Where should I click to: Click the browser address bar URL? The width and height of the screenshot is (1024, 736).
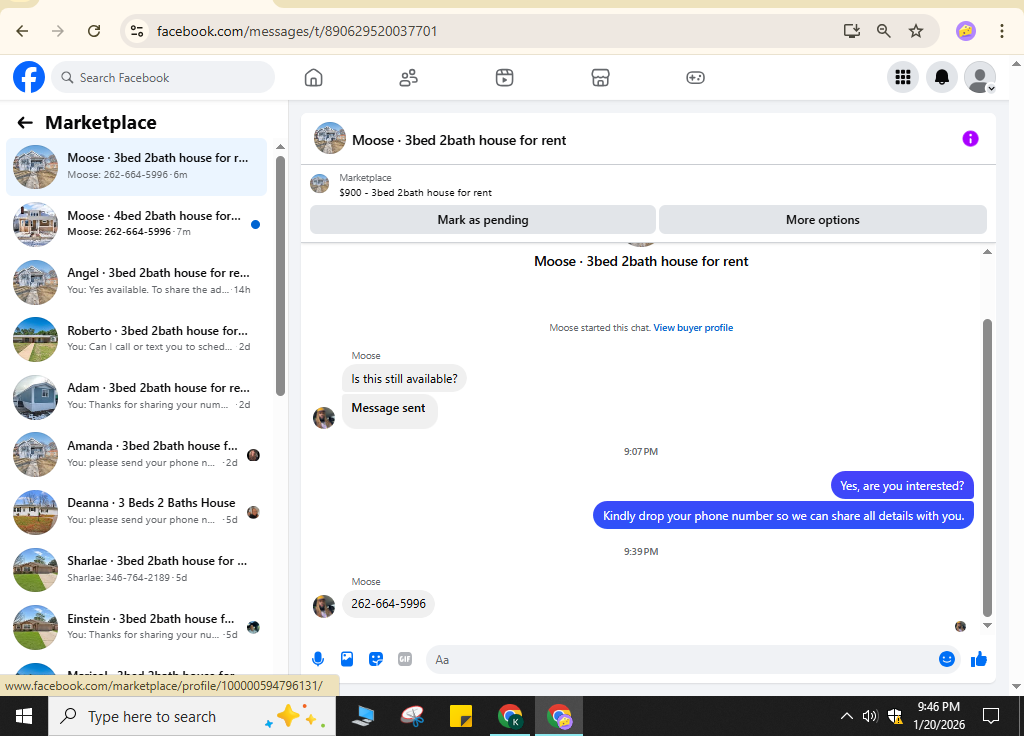tap(296, 31)
